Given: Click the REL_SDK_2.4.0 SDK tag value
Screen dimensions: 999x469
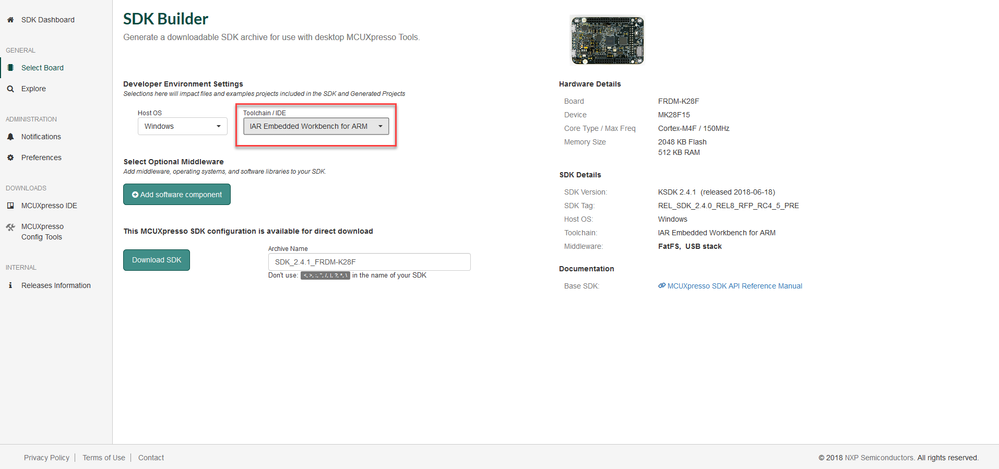Looking at the screenshot, I should pos(728,206).
